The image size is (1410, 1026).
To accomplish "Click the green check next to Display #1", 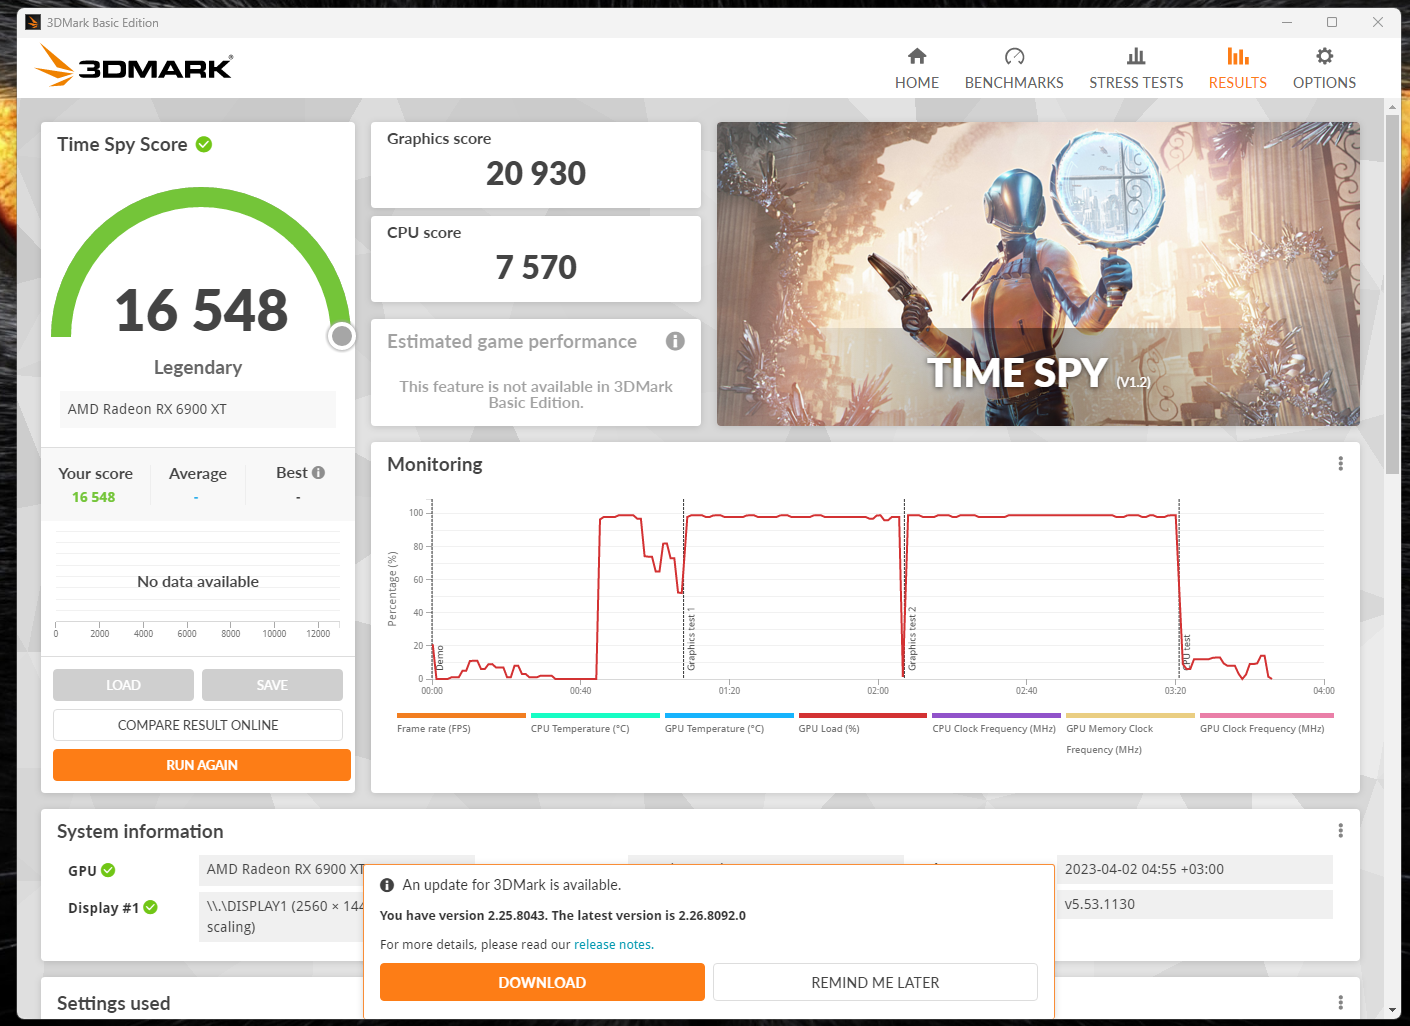I will click(x=150, y=907).
